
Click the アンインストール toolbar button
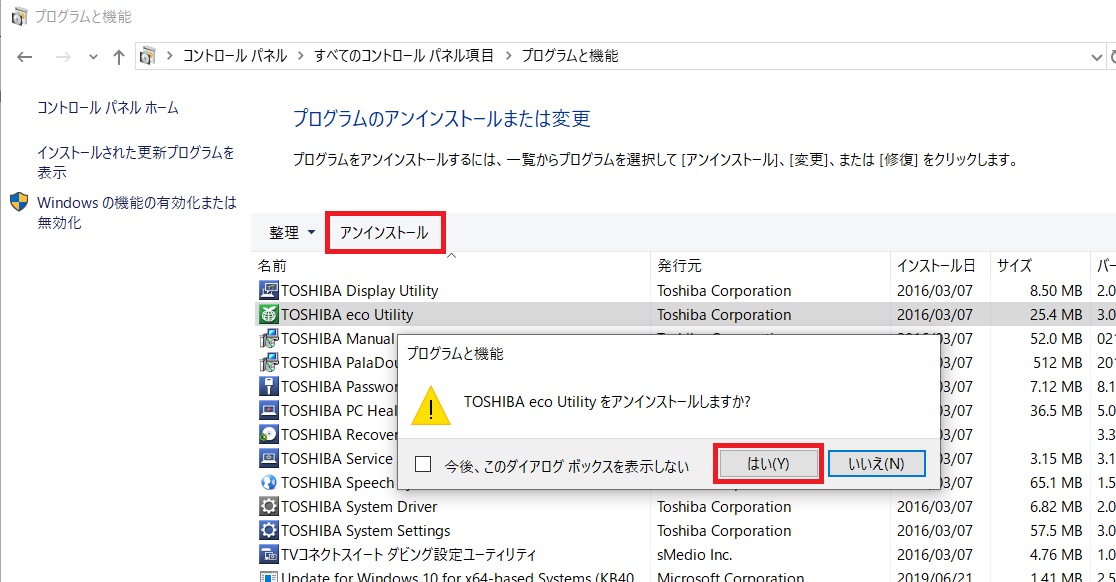point(384,233)
